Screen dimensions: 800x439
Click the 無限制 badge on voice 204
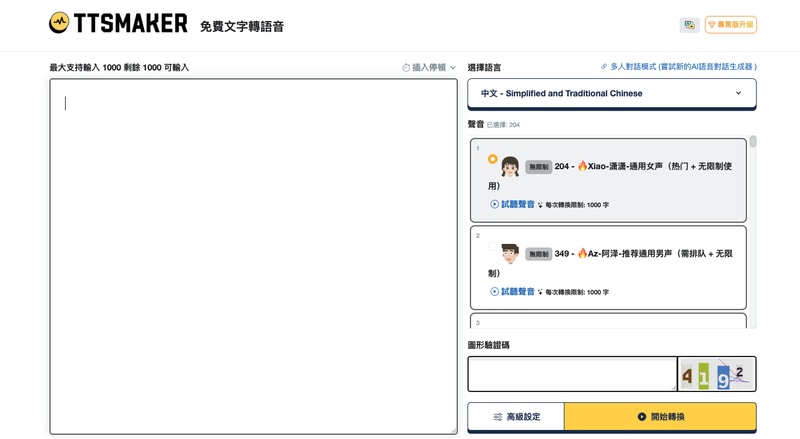[538, 166]
